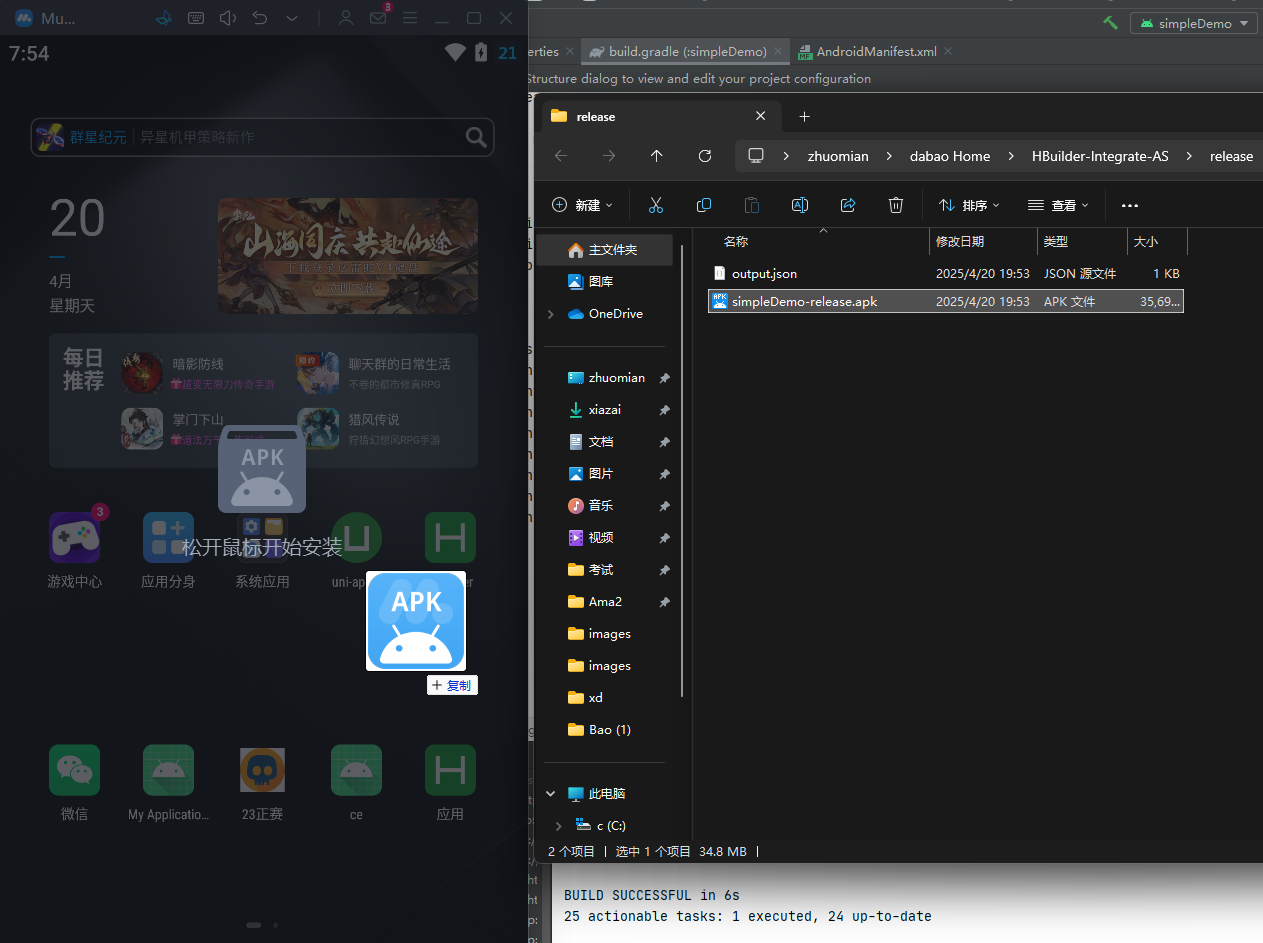Open the Game Center app icon
This screenshot has width=1263, height=943.
75,538
